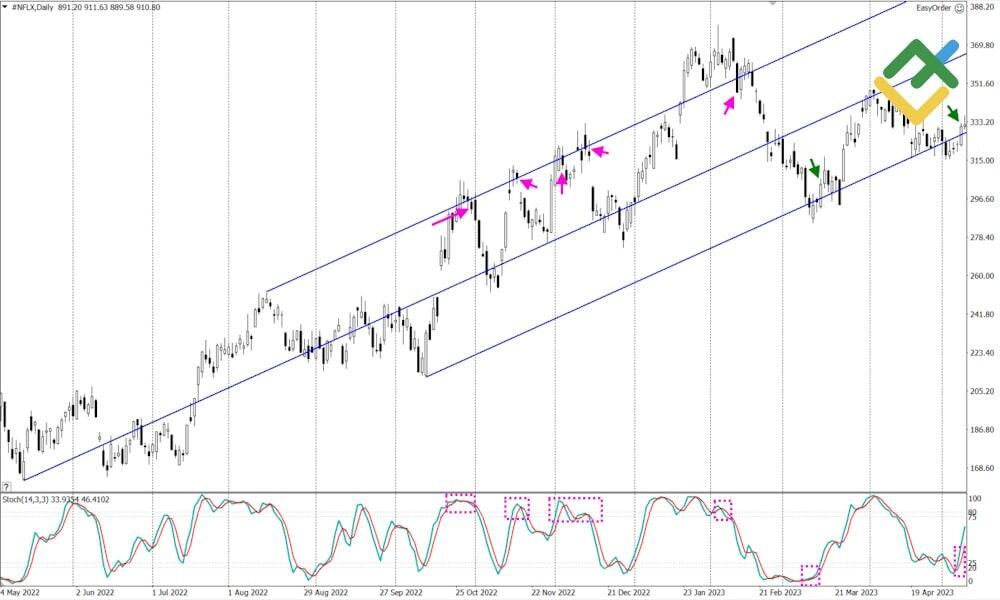
Task: Select the green arrow near February 2023 low
Action: [x=815, y=168]
